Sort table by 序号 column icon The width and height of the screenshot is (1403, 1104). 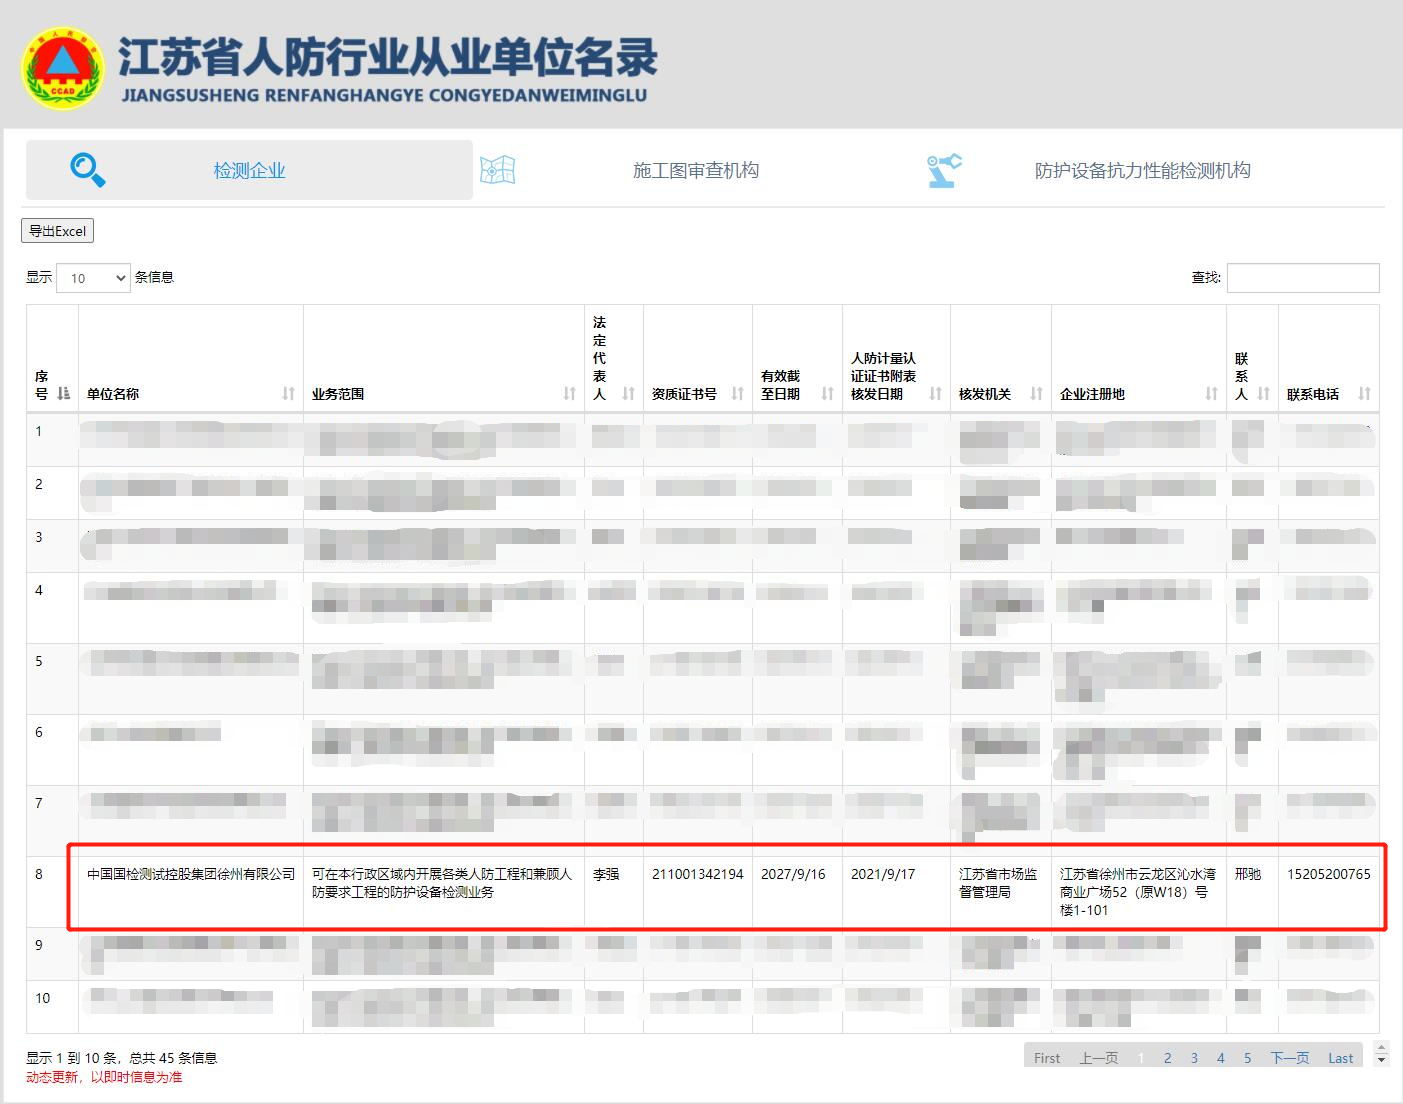64,394
